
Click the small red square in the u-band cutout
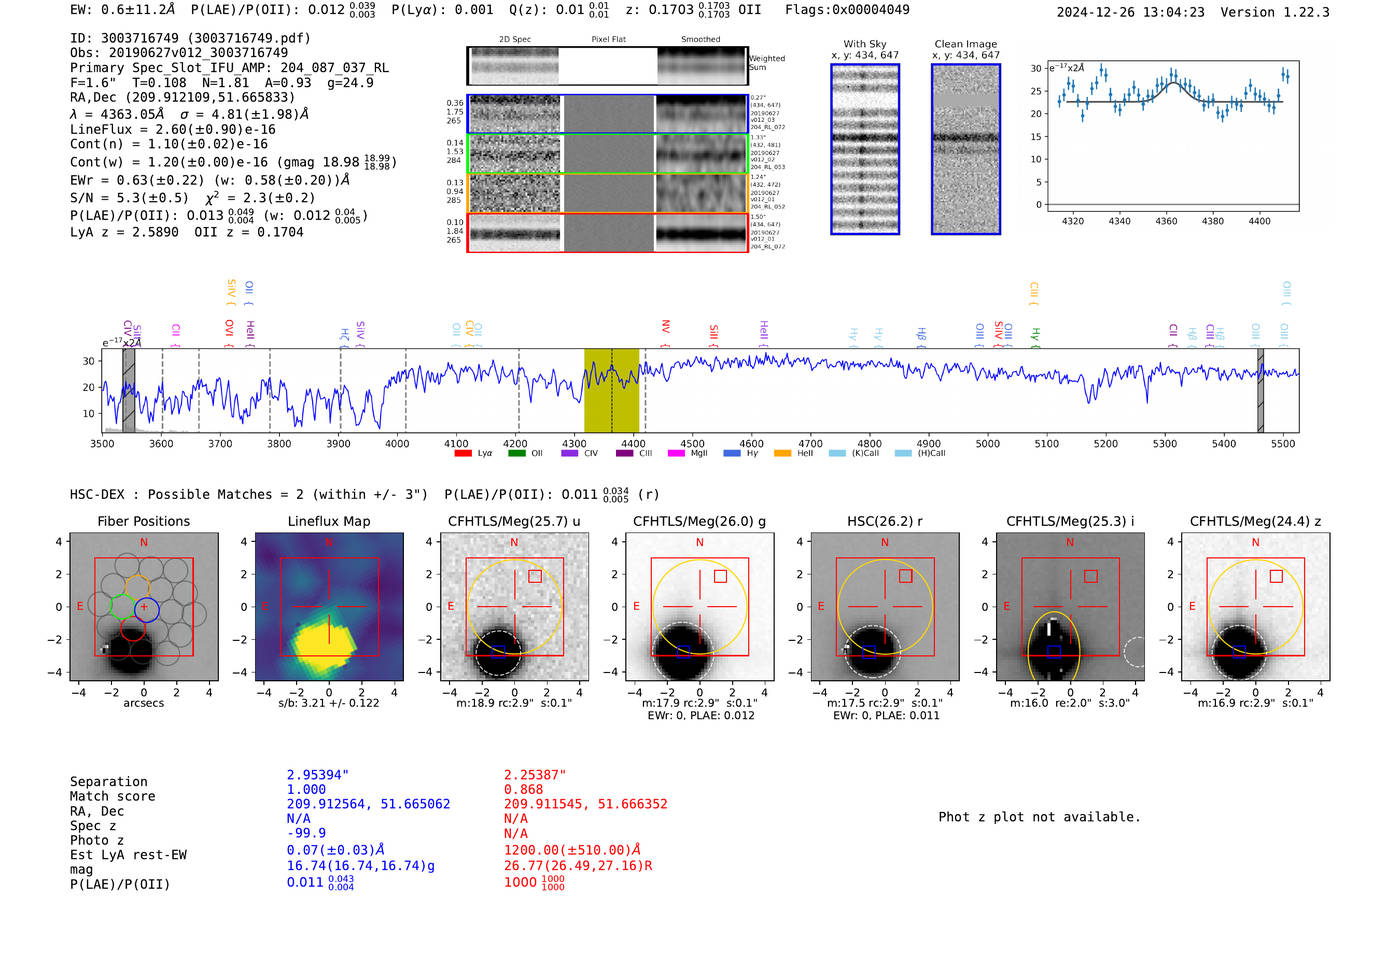click(x=535, y=576)
